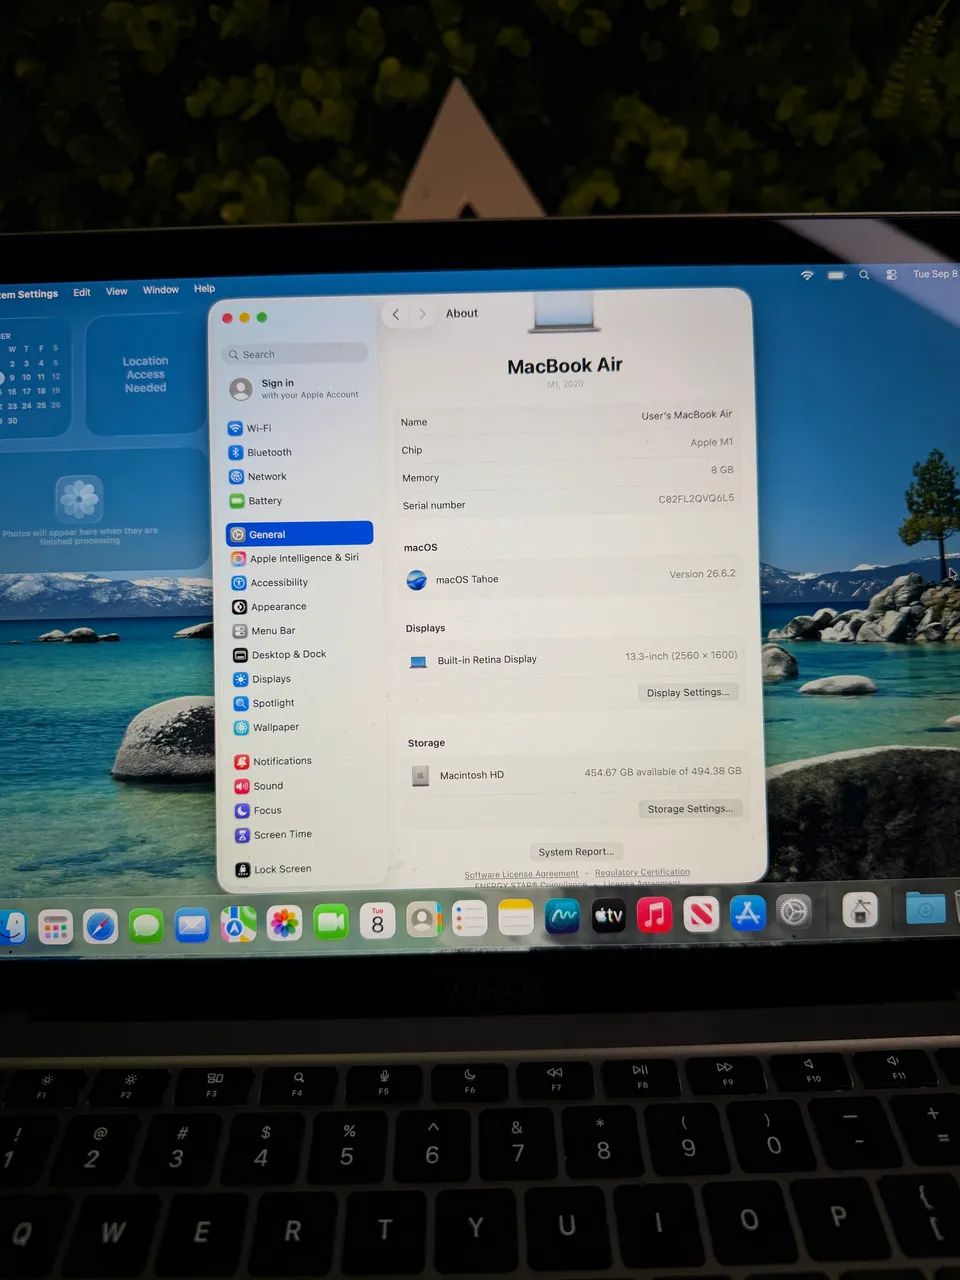Open the Apps launcher in the Dock
This screenshot has width=960, height=1280.
[55, 928]
